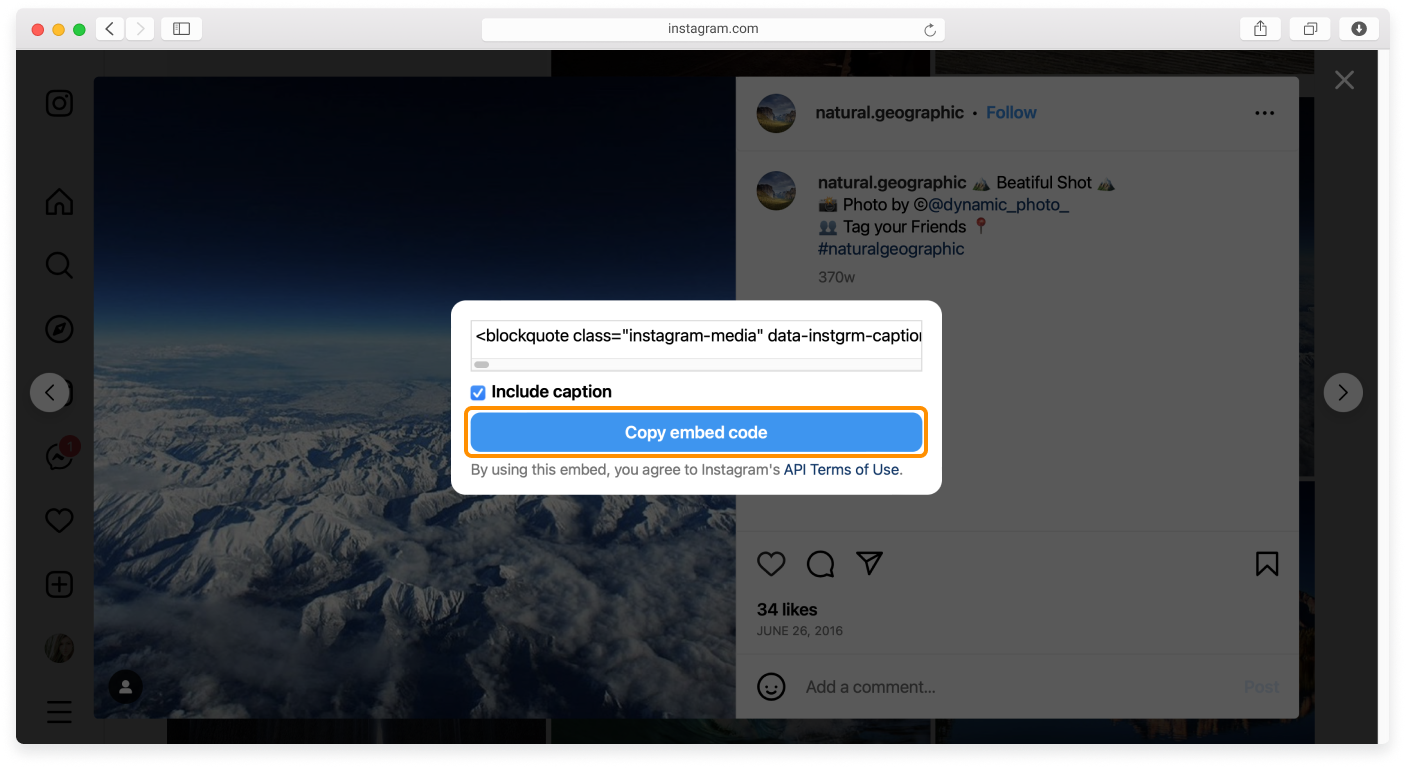1406x768 pixels.
Task: Open Instagram's API Terms of Use link
Action: pos(841,469)
